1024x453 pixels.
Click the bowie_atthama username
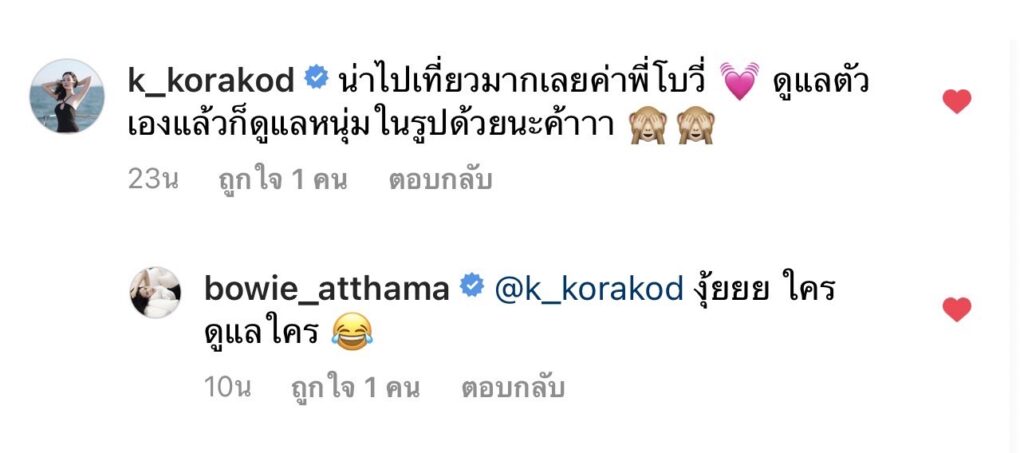click(327, 289)
